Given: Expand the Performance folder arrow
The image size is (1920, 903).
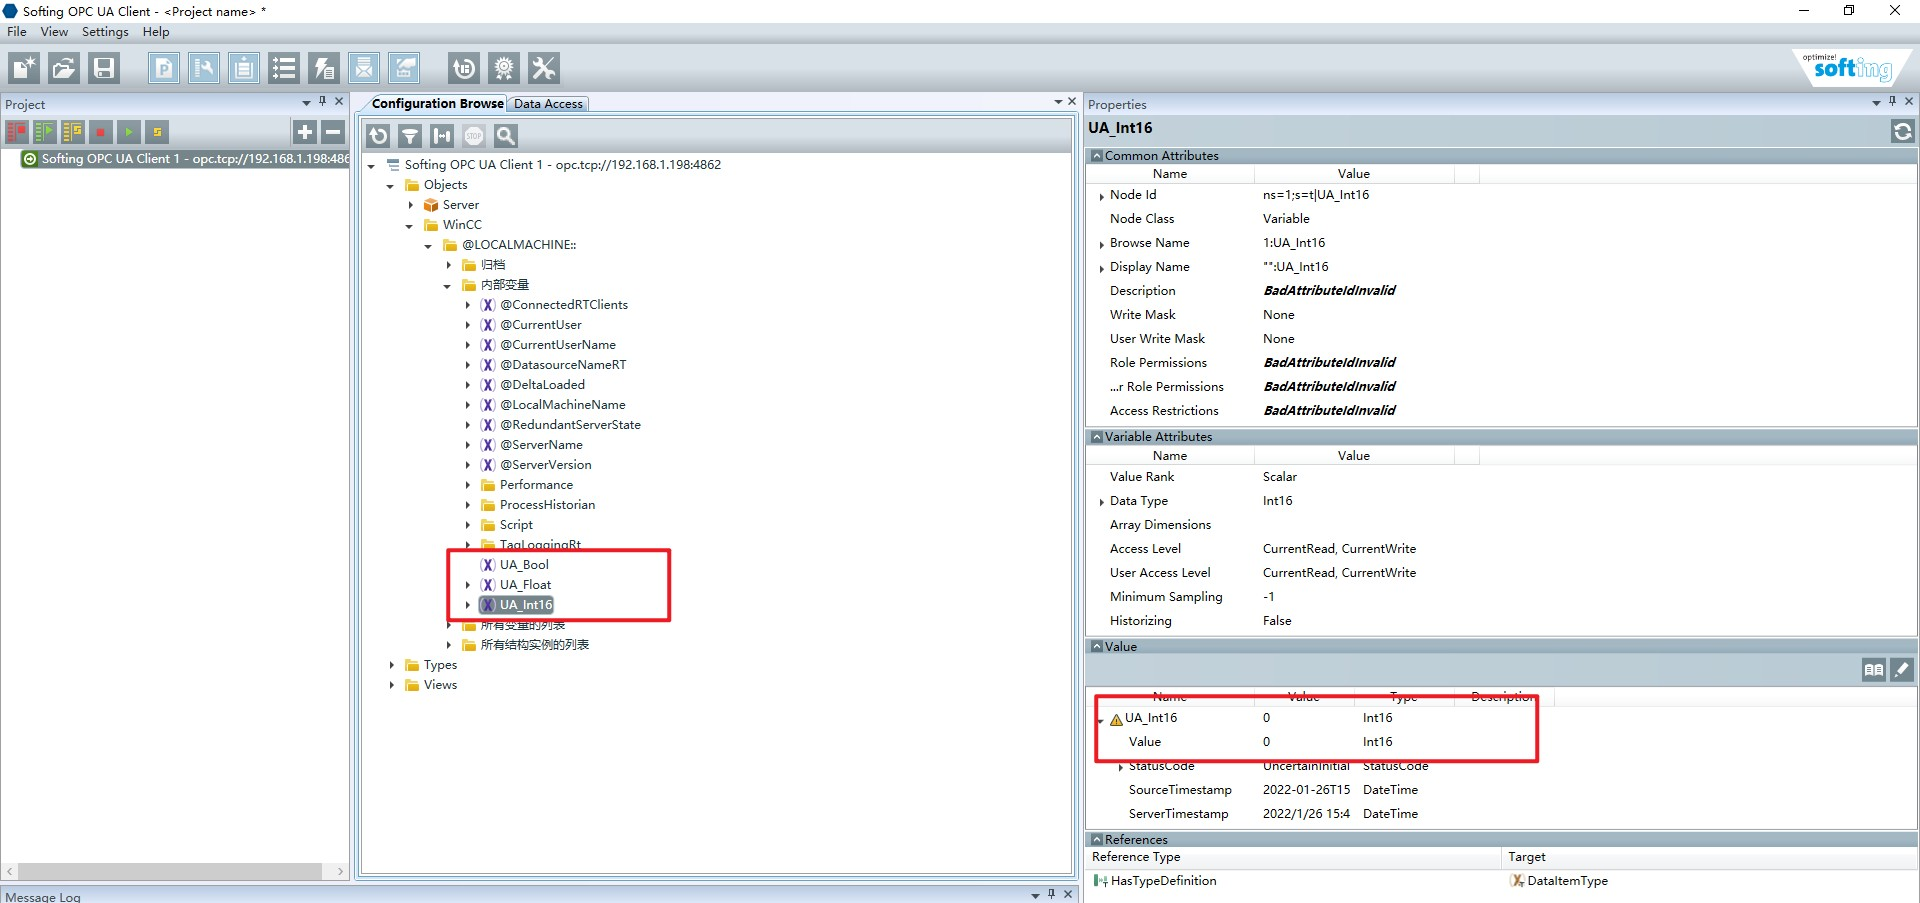Looking at the screenshot, I should [467, 485].
